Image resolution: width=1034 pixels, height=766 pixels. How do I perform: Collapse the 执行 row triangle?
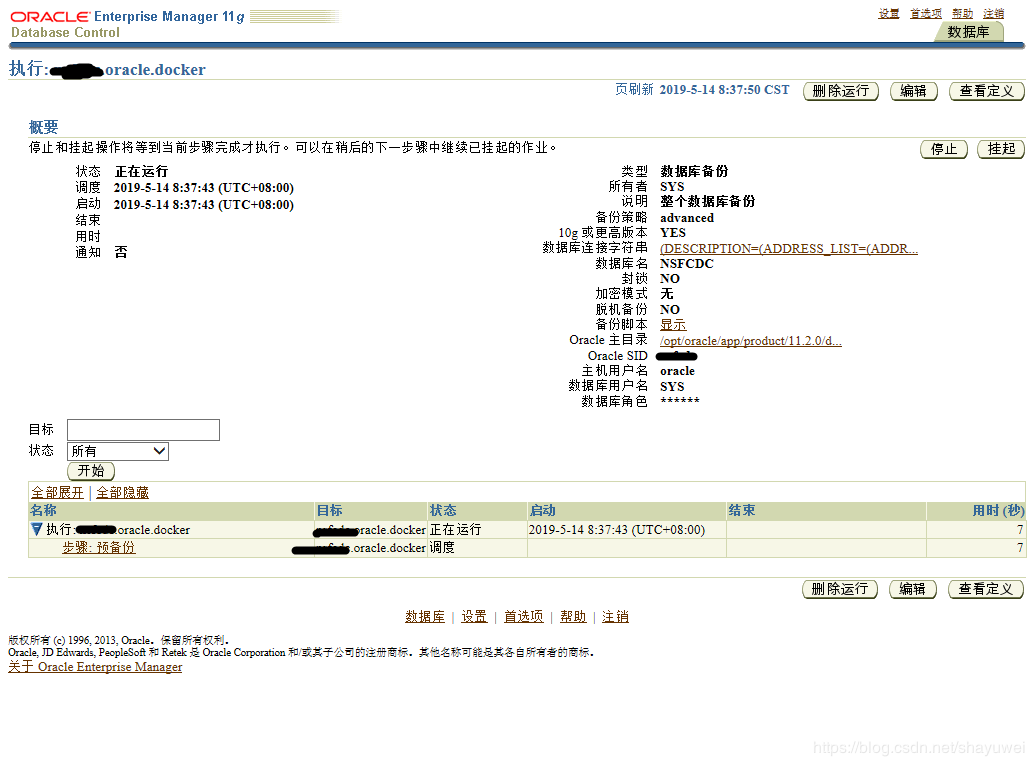(x=37, y=529)
